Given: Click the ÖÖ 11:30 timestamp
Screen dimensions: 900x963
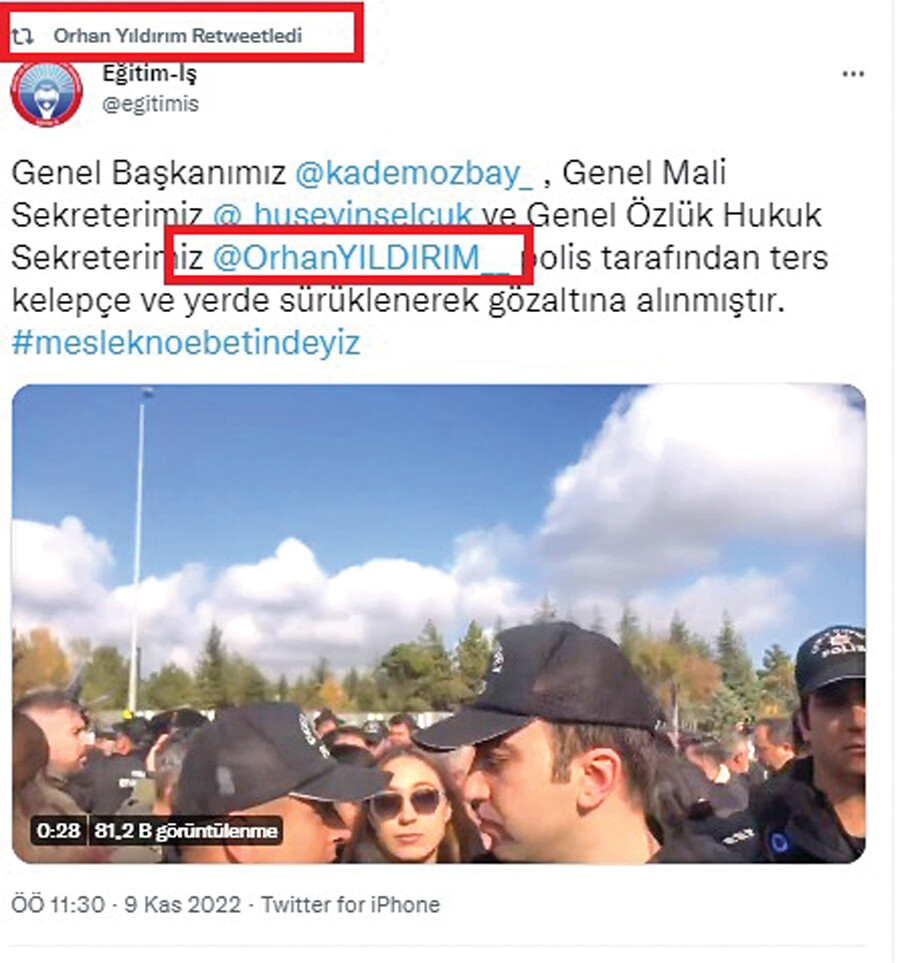Looking at the screenshot, I should (x=58, y=905).
